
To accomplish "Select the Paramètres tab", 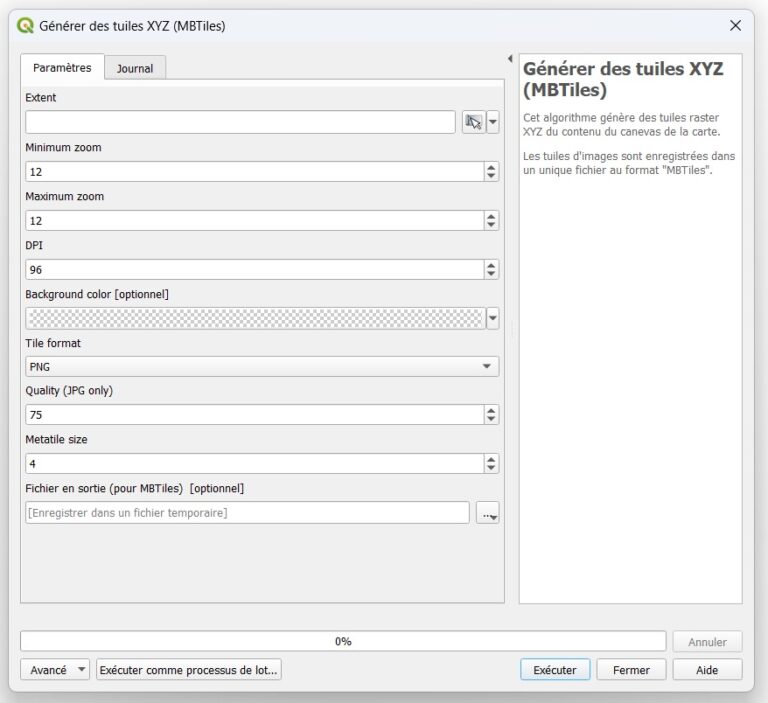I will tap(62, 68).
